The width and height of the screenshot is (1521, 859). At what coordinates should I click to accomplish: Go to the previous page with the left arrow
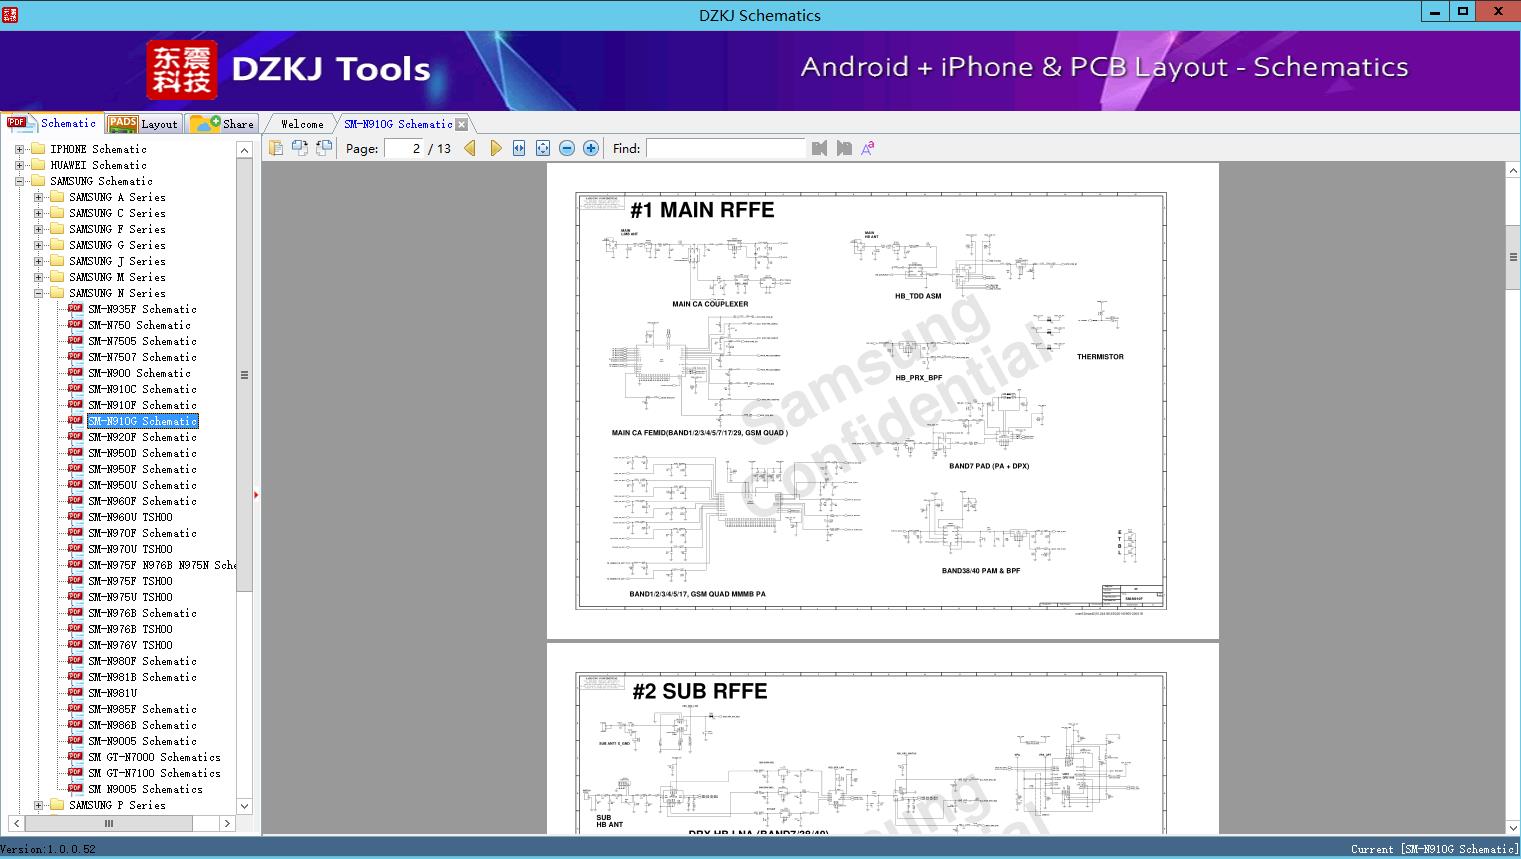tap(470, 148)
